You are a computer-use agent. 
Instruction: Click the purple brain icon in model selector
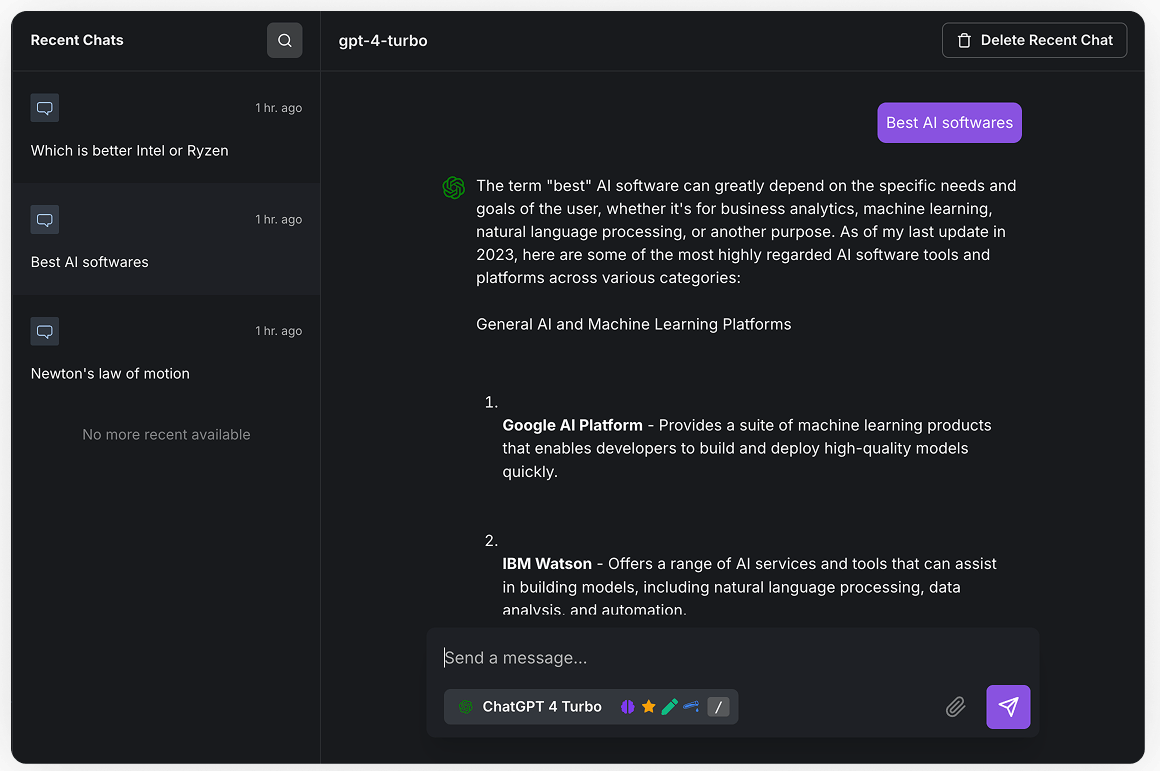627,707
